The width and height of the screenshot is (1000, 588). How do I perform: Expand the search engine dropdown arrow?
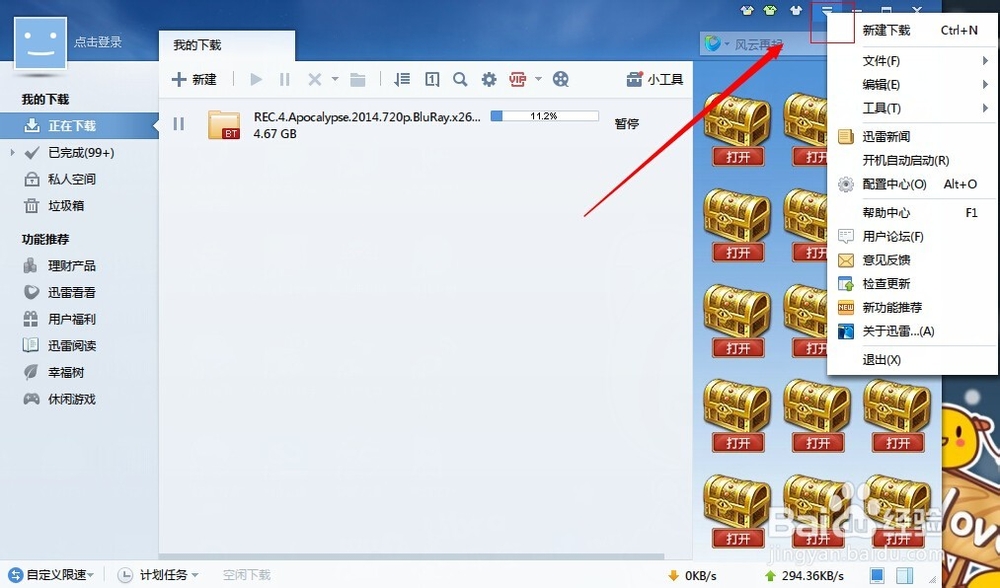click(726, 45)
